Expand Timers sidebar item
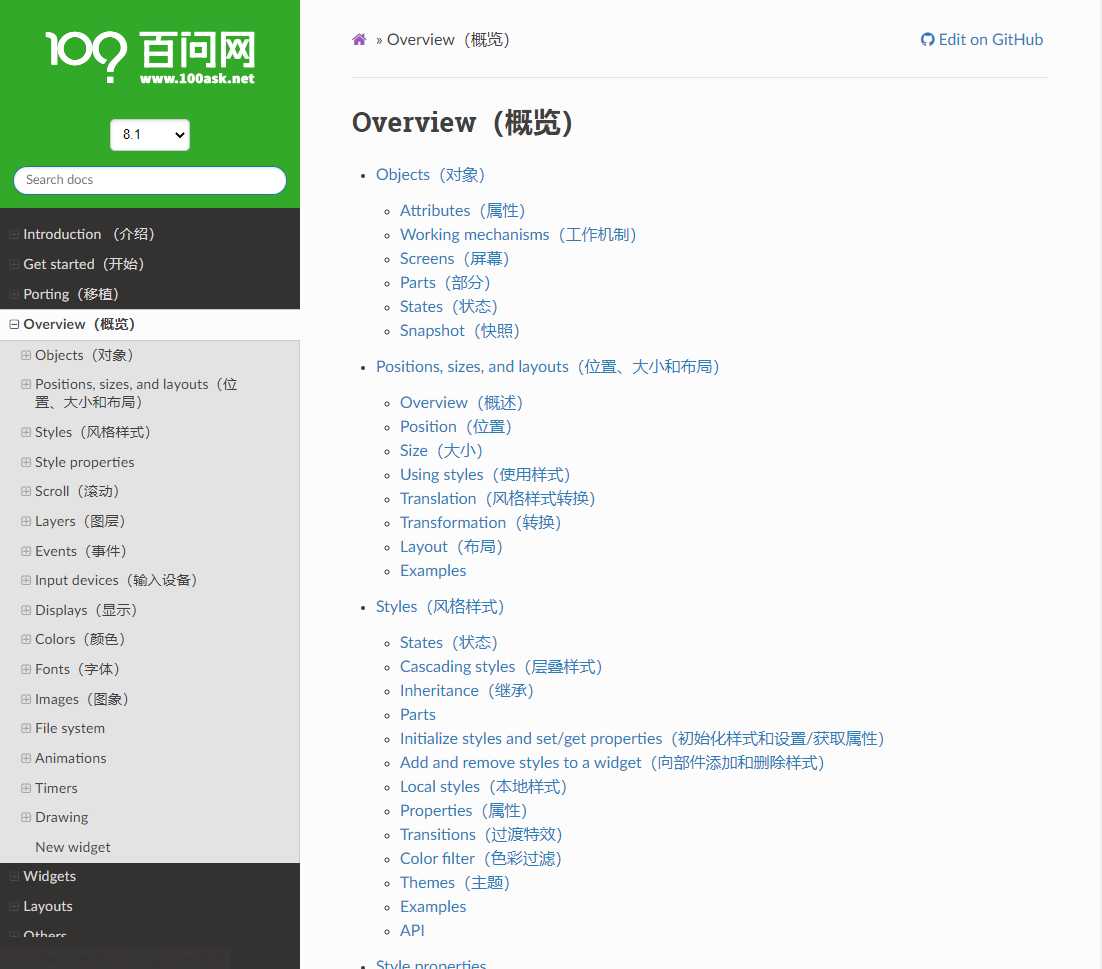This screenshot has width=1102, height=969. coord(26,788)
